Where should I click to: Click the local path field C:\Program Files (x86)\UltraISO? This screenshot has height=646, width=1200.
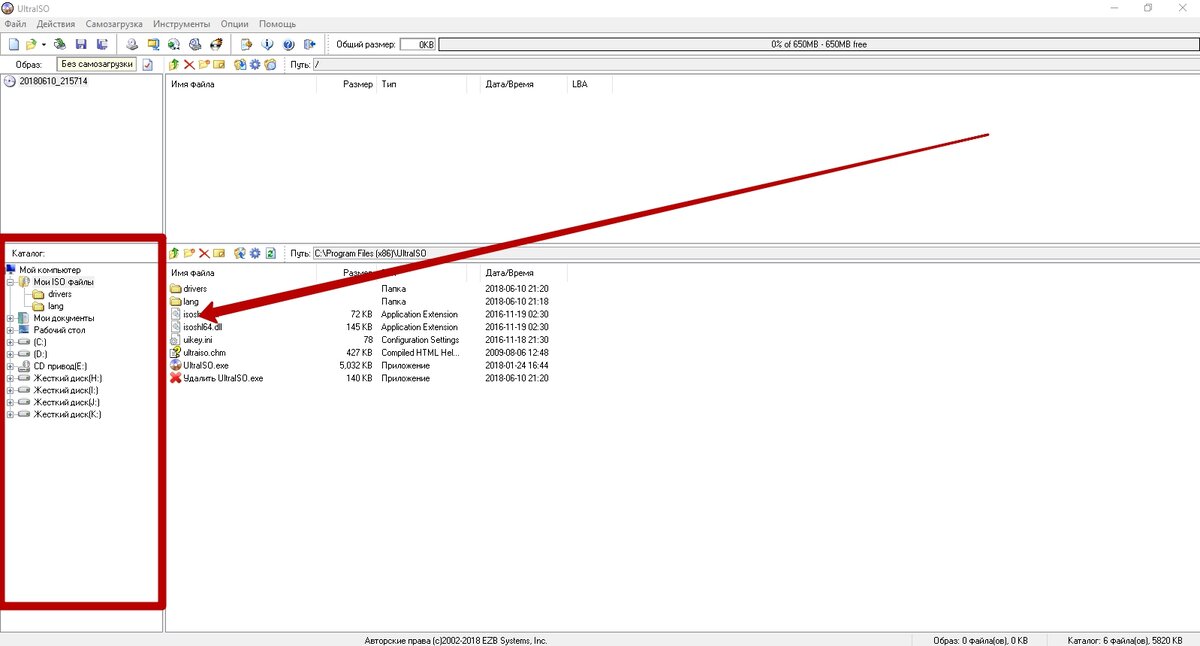[x=755, y=254]
